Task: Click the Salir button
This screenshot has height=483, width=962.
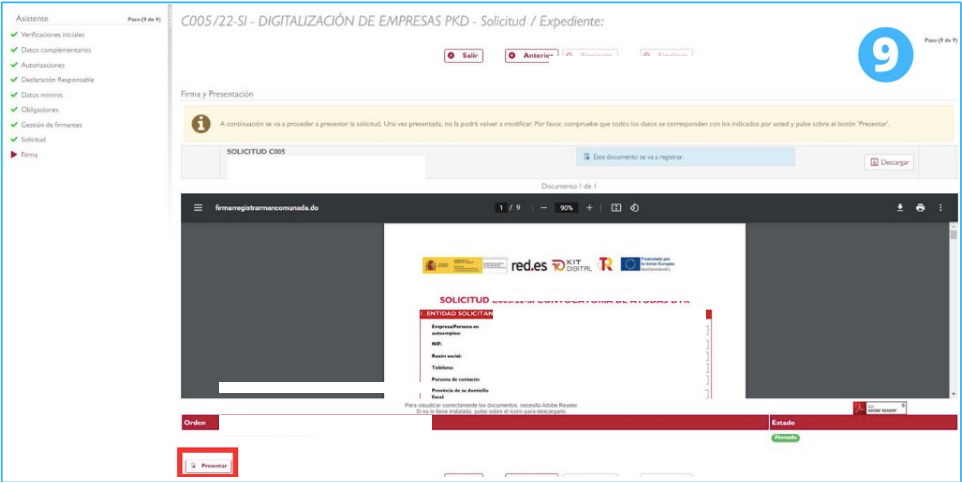Action: coord(464,55)
